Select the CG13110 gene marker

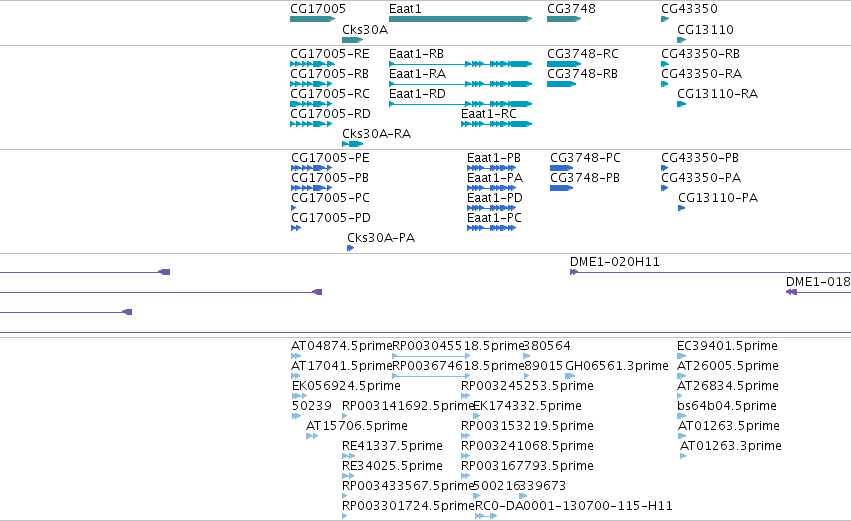pos(682,40)
